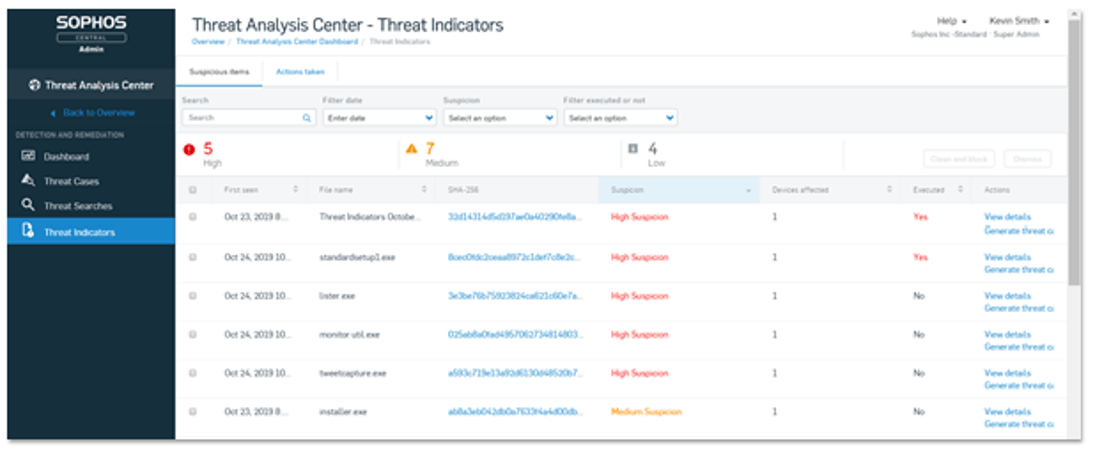This screenshot has height=452, width=1095.
Task: Click the red High severity icon
Action: [x=189, y=150]
